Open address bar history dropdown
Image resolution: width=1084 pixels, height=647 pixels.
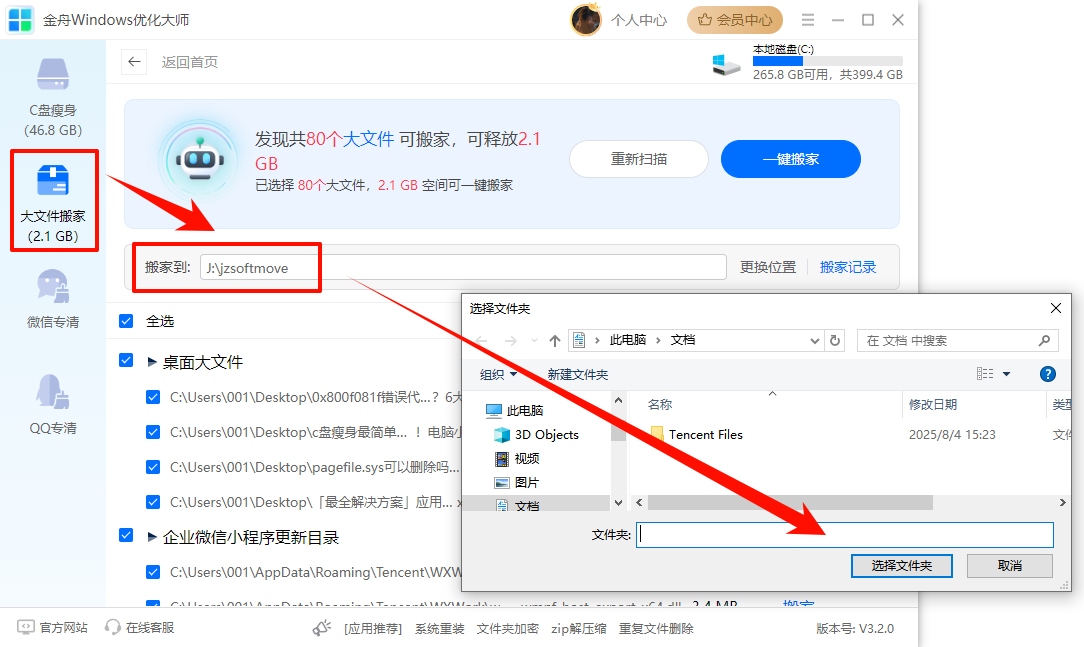click(814, 340)
